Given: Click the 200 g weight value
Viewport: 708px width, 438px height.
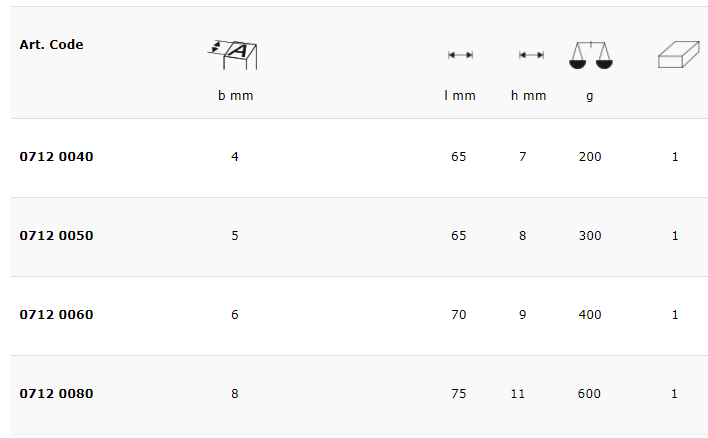Looking at the screenshot, I should 590,157.
